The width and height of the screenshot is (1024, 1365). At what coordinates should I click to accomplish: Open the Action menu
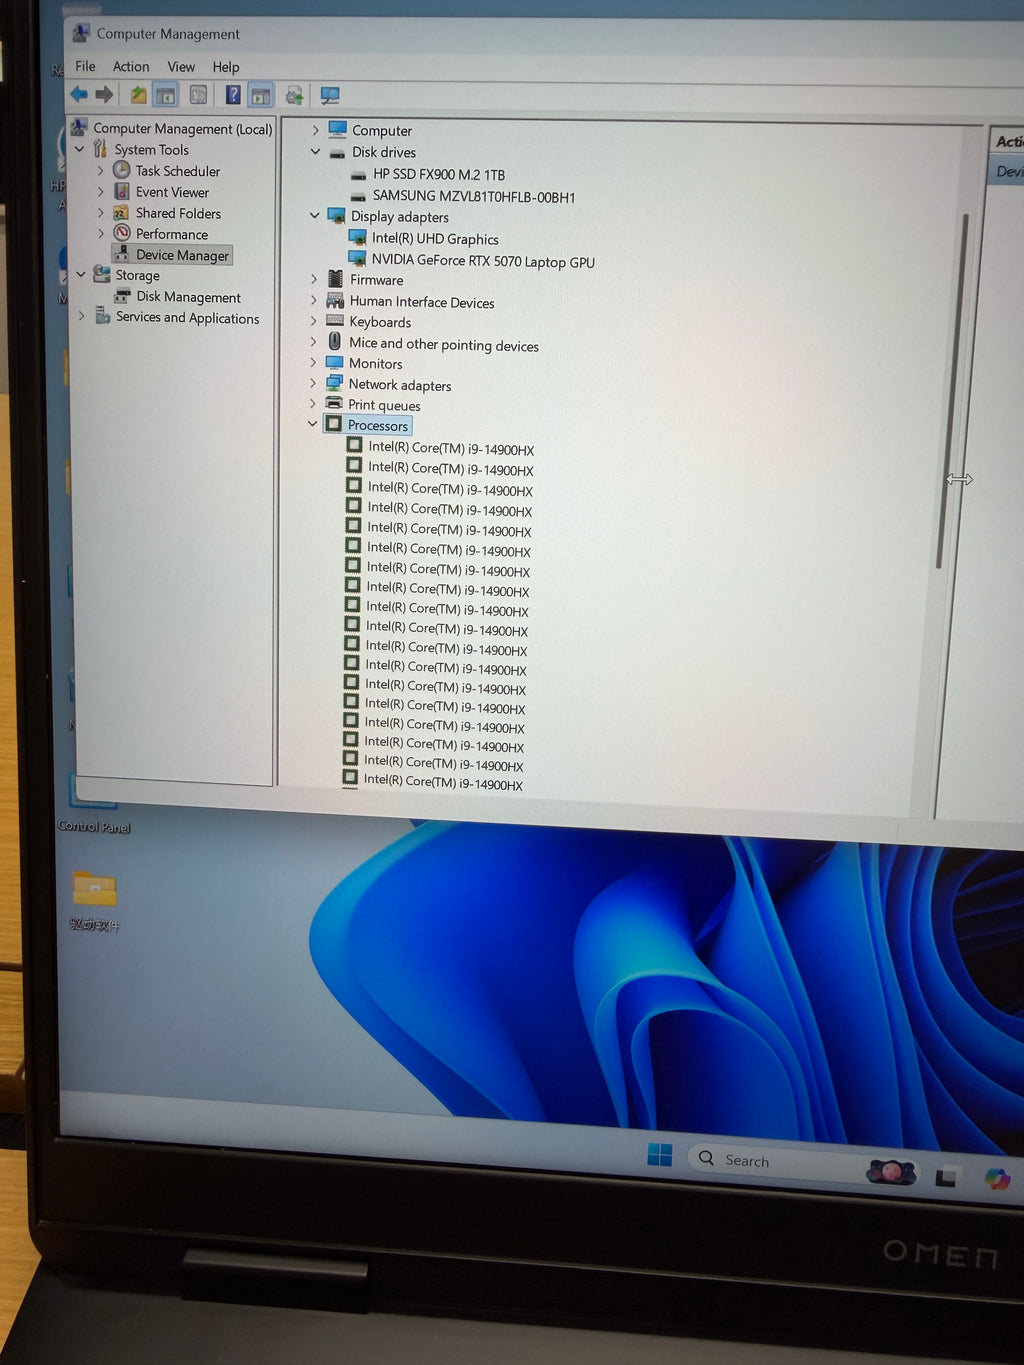(131, 66)
